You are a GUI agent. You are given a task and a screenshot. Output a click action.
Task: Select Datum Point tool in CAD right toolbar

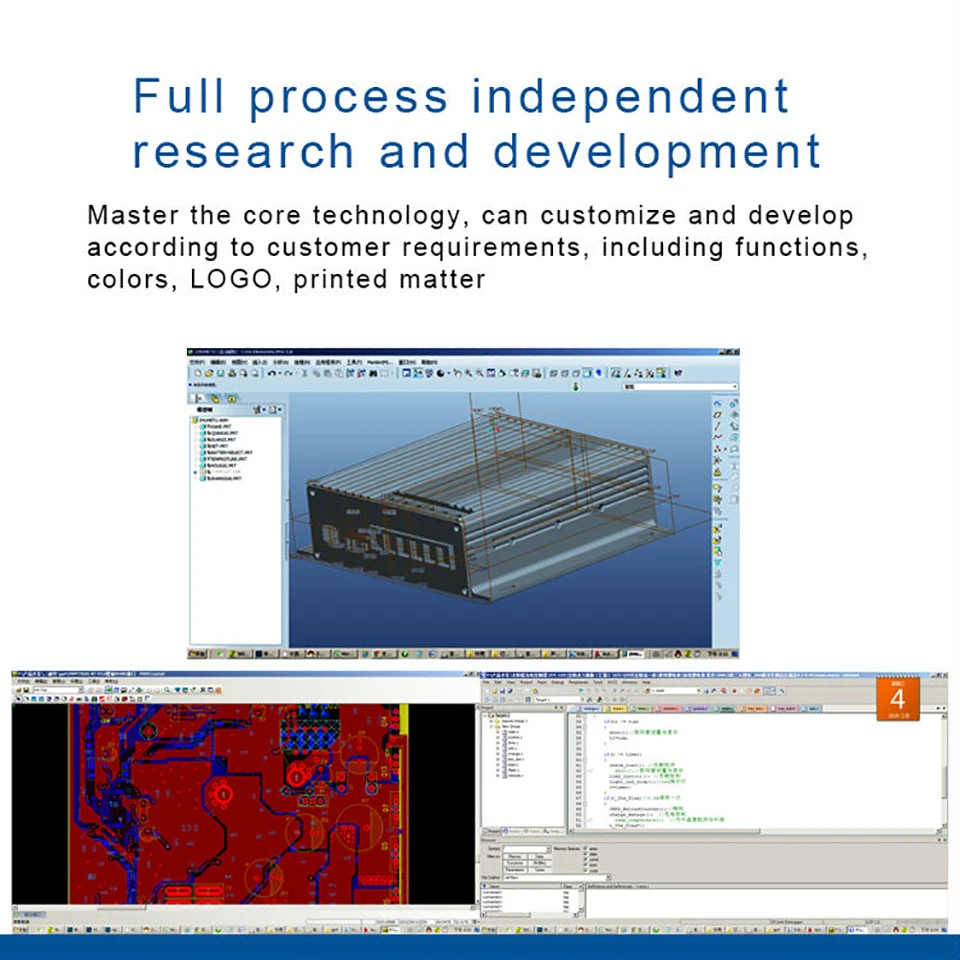718,449
